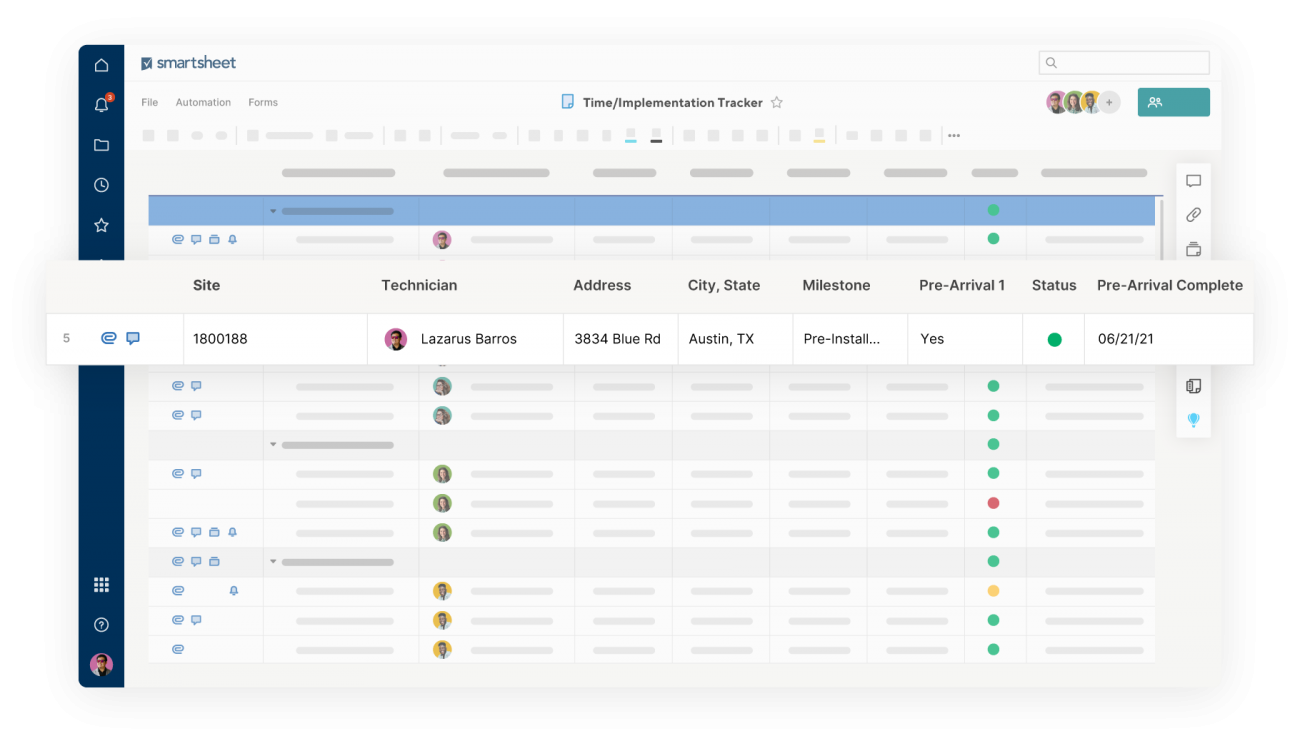
Task: Open the Attachments panel on the right
Action: pos(1193,214)
